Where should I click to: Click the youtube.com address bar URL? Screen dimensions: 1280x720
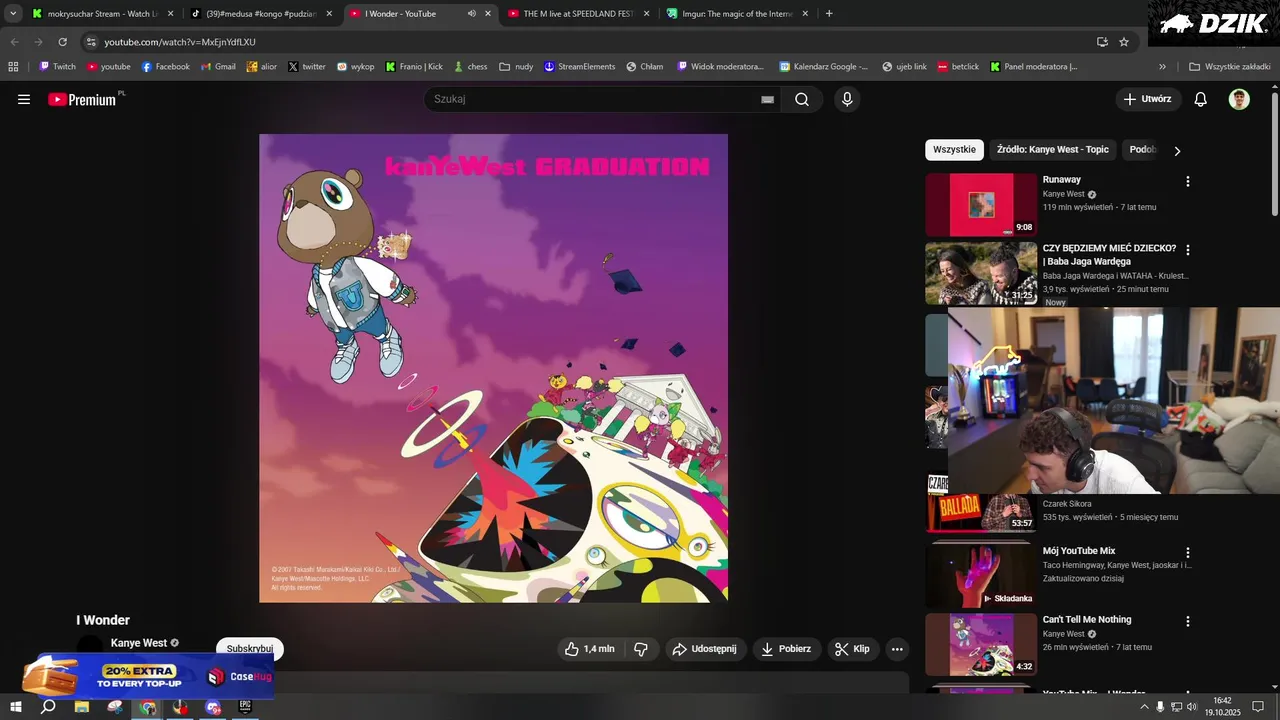click(x=180, y=42)
